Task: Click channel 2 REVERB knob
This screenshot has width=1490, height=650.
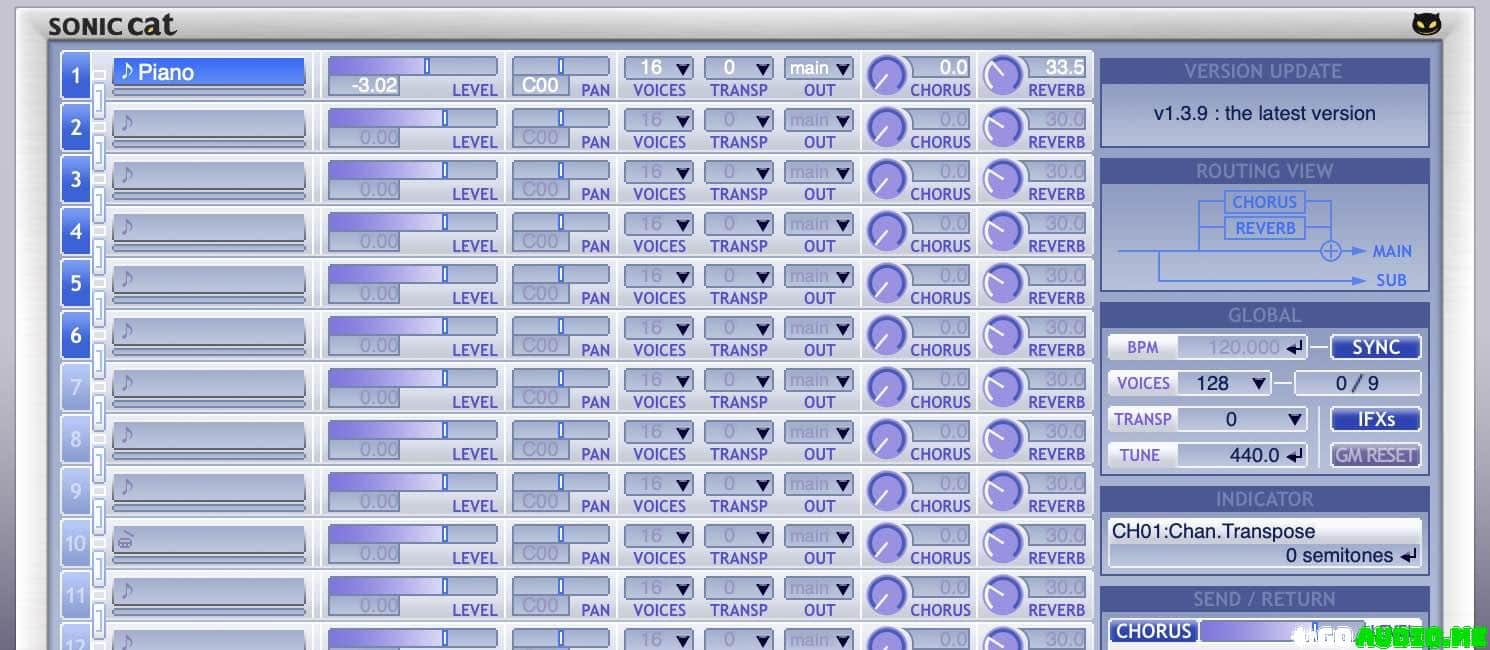Action: [1003, 128]
